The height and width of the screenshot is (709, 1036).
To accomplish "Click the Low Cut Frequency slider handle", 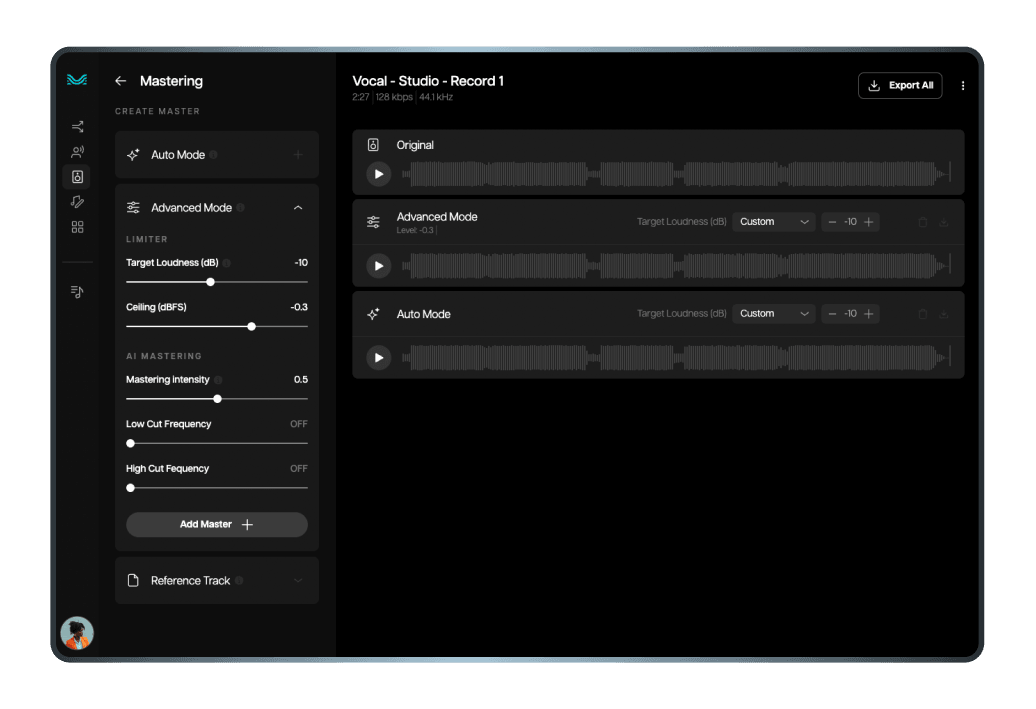I will 130,443.
